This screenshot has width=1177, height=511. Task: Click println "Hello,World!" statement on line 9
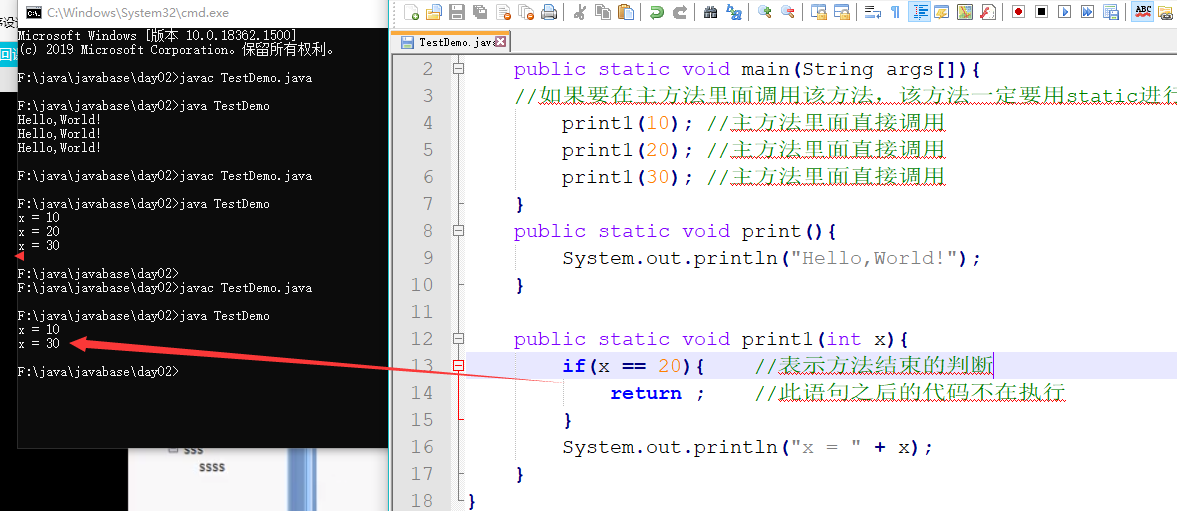[772, 258]
